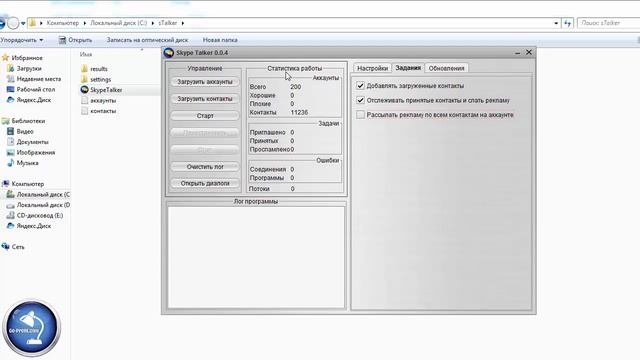Minimize the Skype Talker window
The width and height of the screenshot is (640, 360).
[x=518, y=53]
